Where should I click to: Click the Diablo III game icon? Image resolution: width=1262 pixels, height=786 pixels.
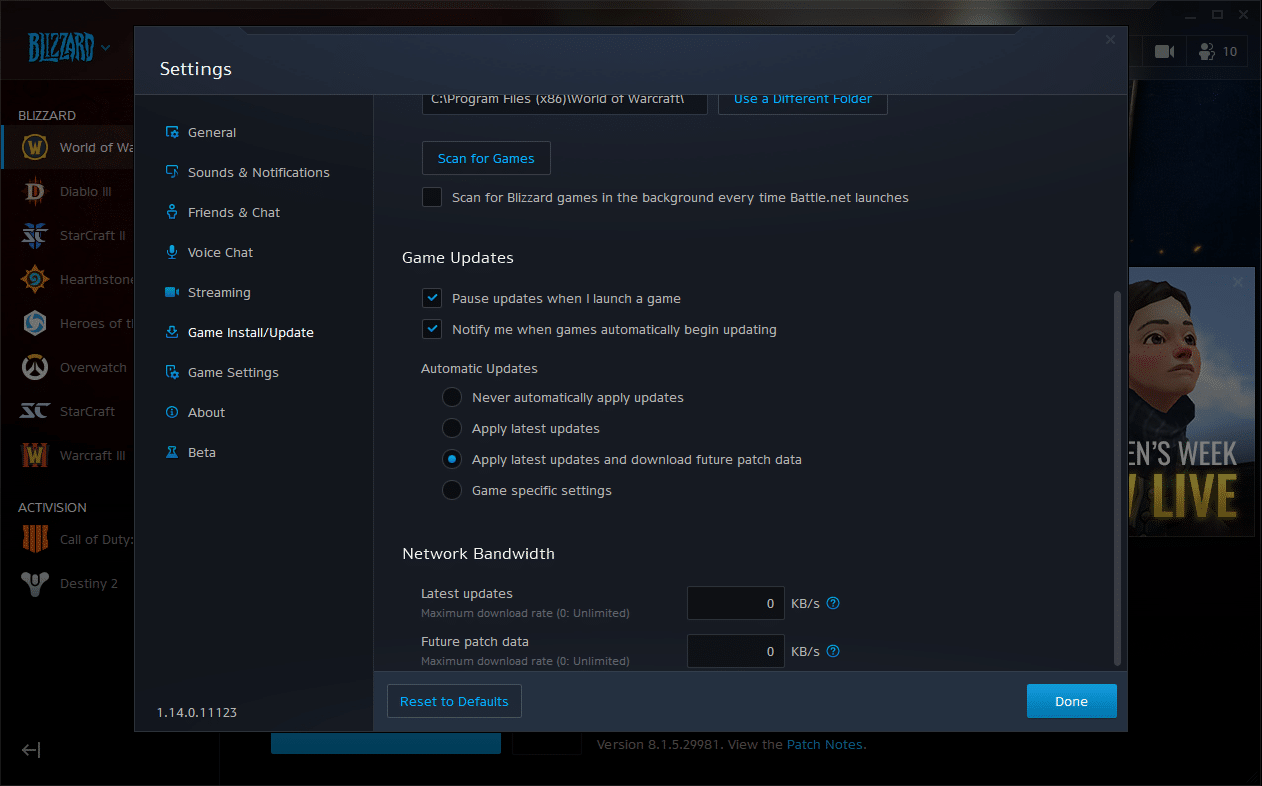pos(35,191)
